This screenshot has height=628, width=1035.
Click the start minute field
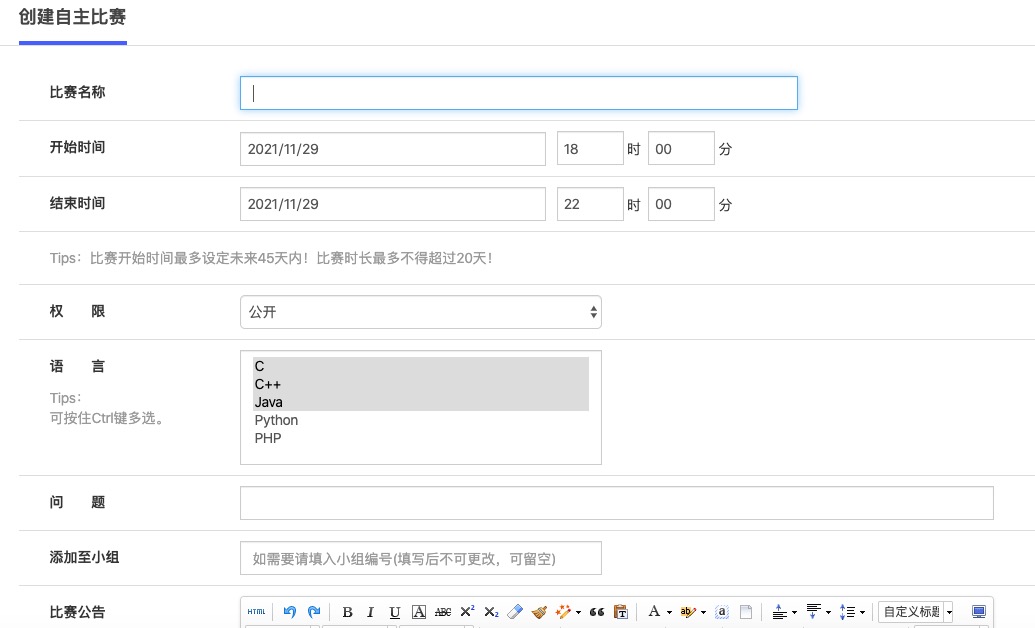pos(681,149)
